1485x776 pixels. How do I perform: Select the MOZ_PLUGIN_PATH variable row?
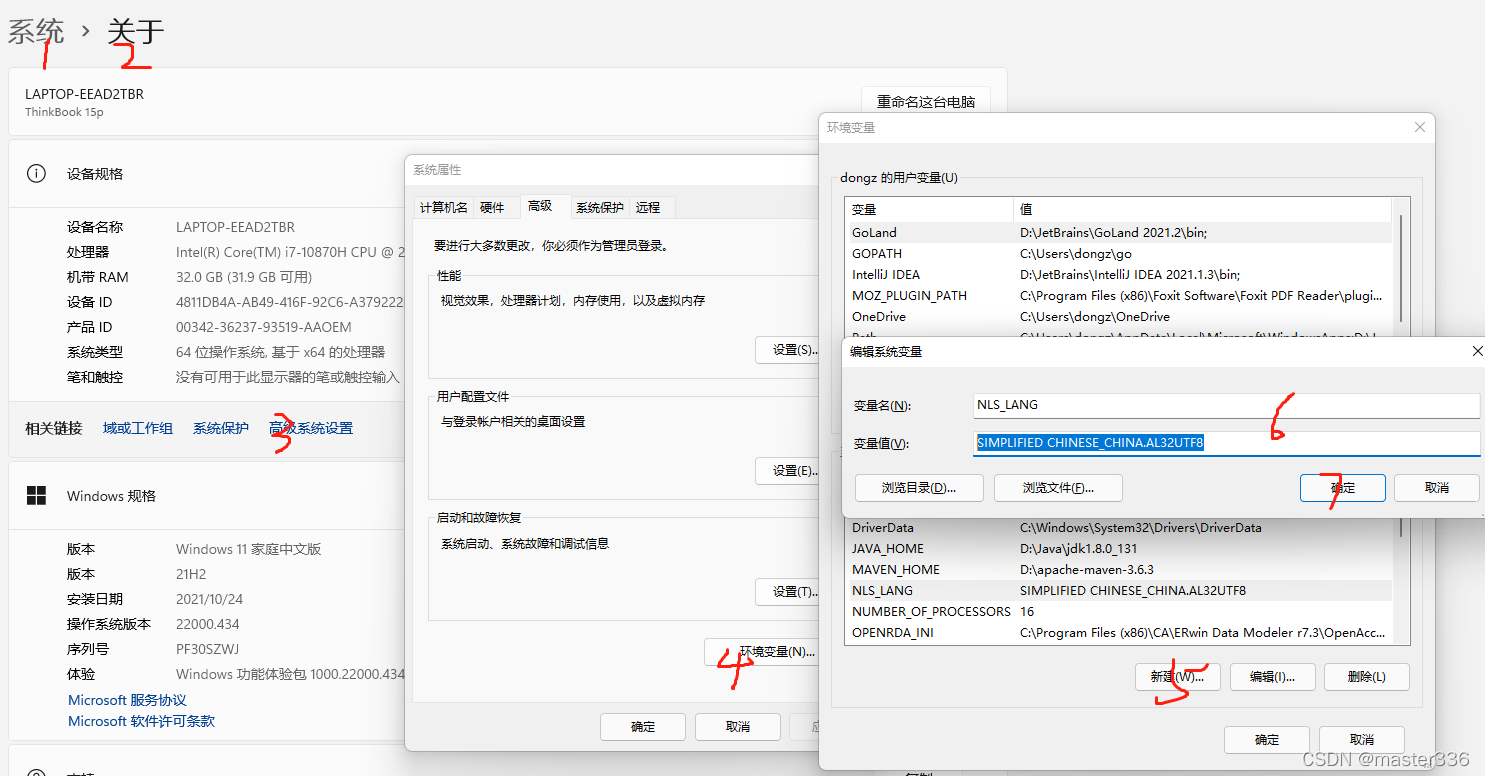(x=1118, y=295)
